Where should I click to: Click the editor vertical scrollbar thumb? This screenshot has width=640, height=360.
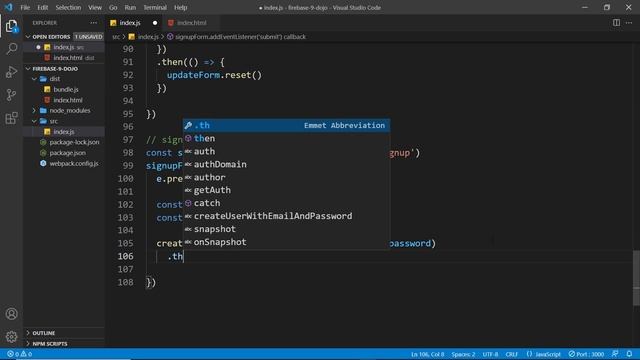click(x=636, y=278)
